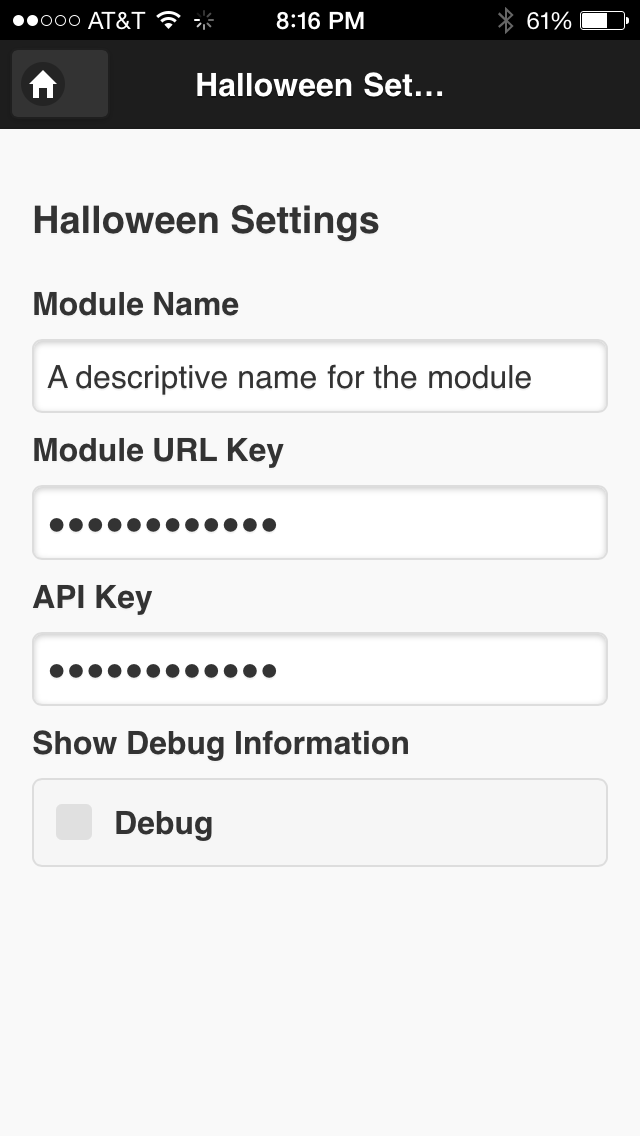Viewport: 640px width, 1136px height.
Task: Tap the network activity spinner icon
Action: tap(204, 20)
